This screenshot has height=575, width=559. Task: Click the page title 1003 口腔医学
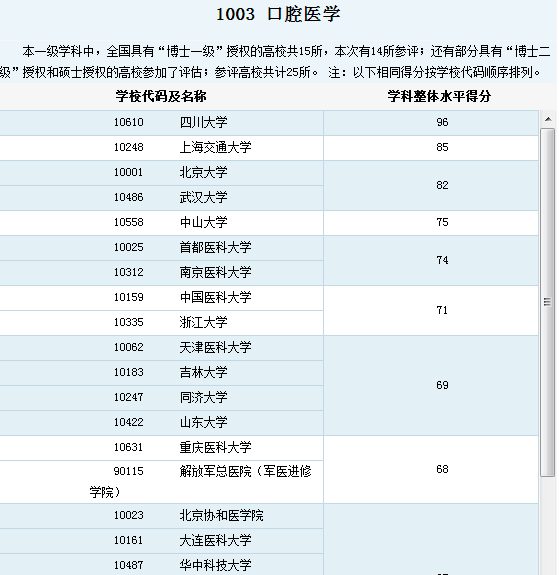click(278, 14)
